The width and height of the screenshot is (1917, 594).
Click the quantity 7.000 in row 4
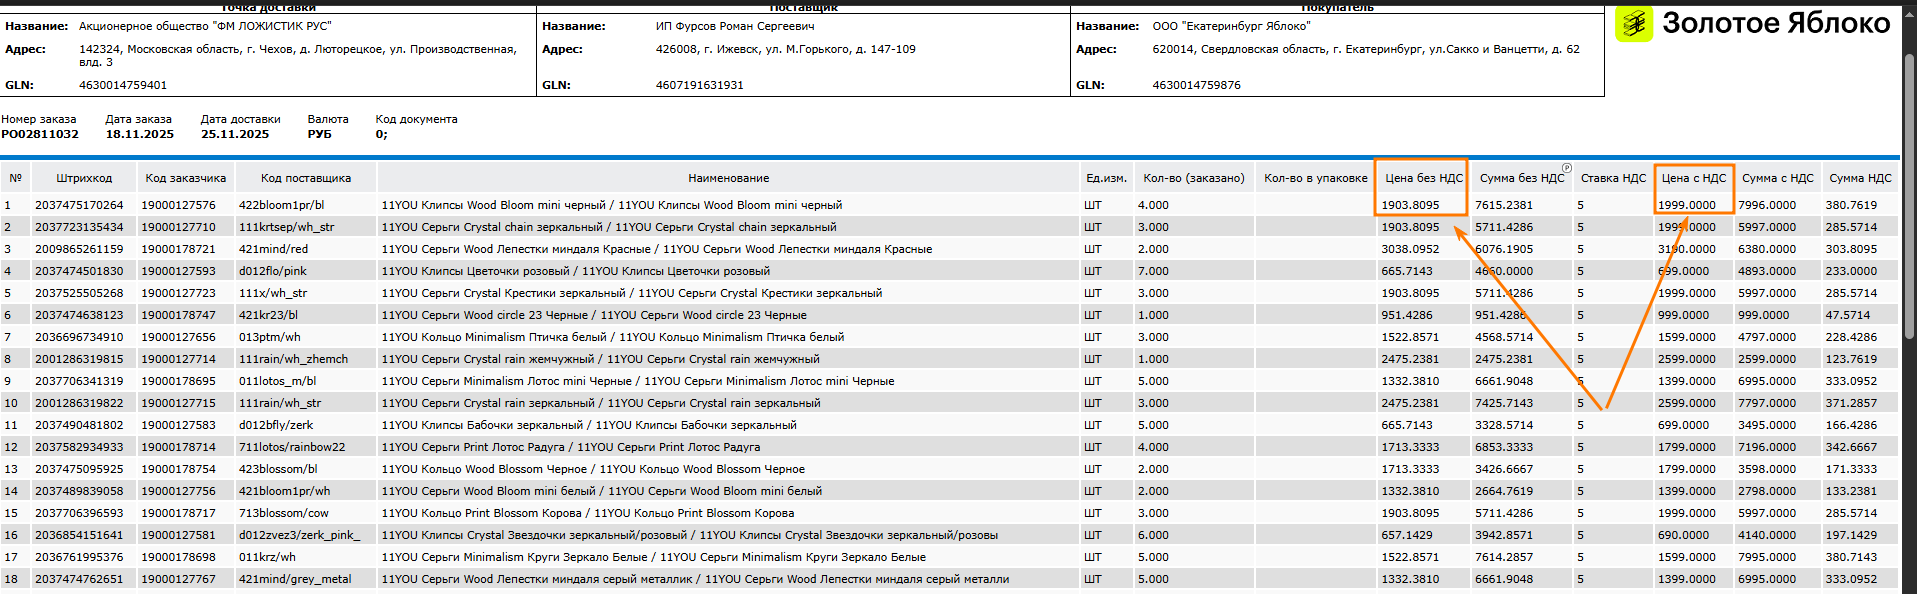coord(1153,271)
